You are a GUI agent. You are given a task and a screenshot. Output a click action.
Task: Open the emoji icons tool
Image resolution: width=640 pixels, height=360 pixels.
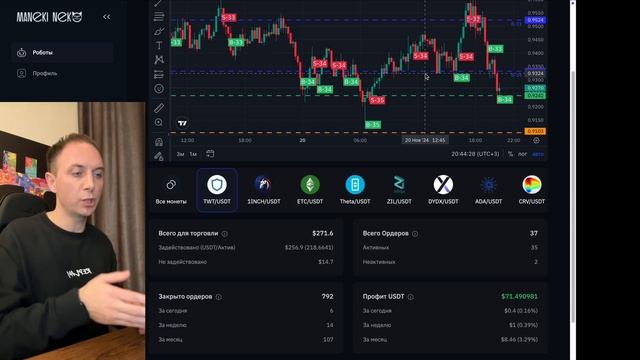coord(159,89)
